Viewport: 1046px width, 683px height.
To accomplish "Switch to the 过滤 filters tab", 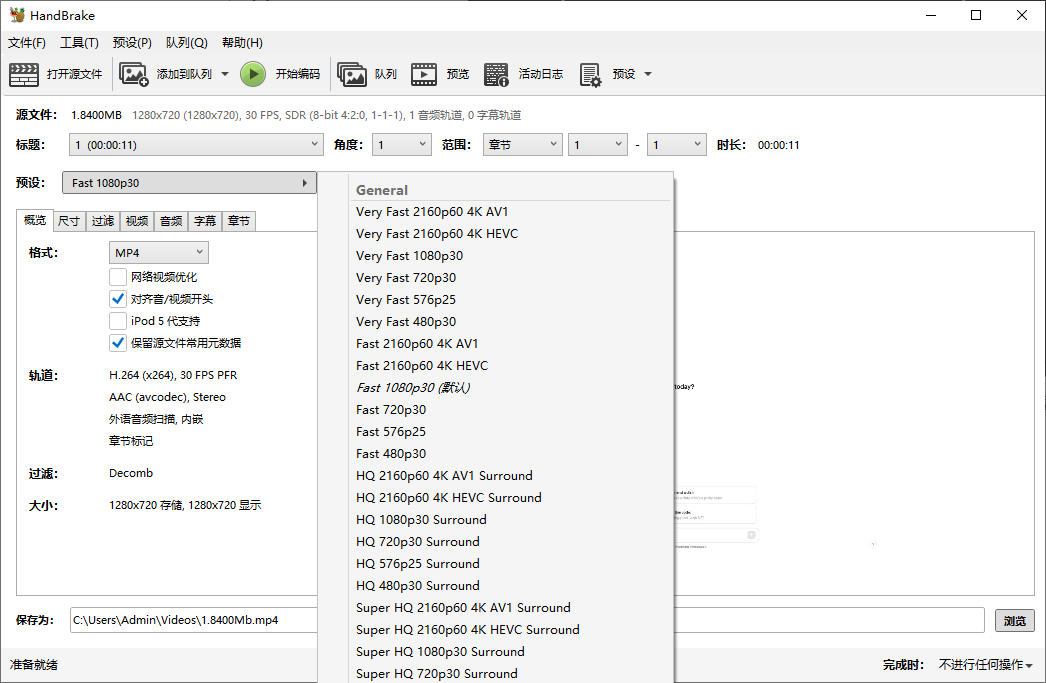I will 103,221.
